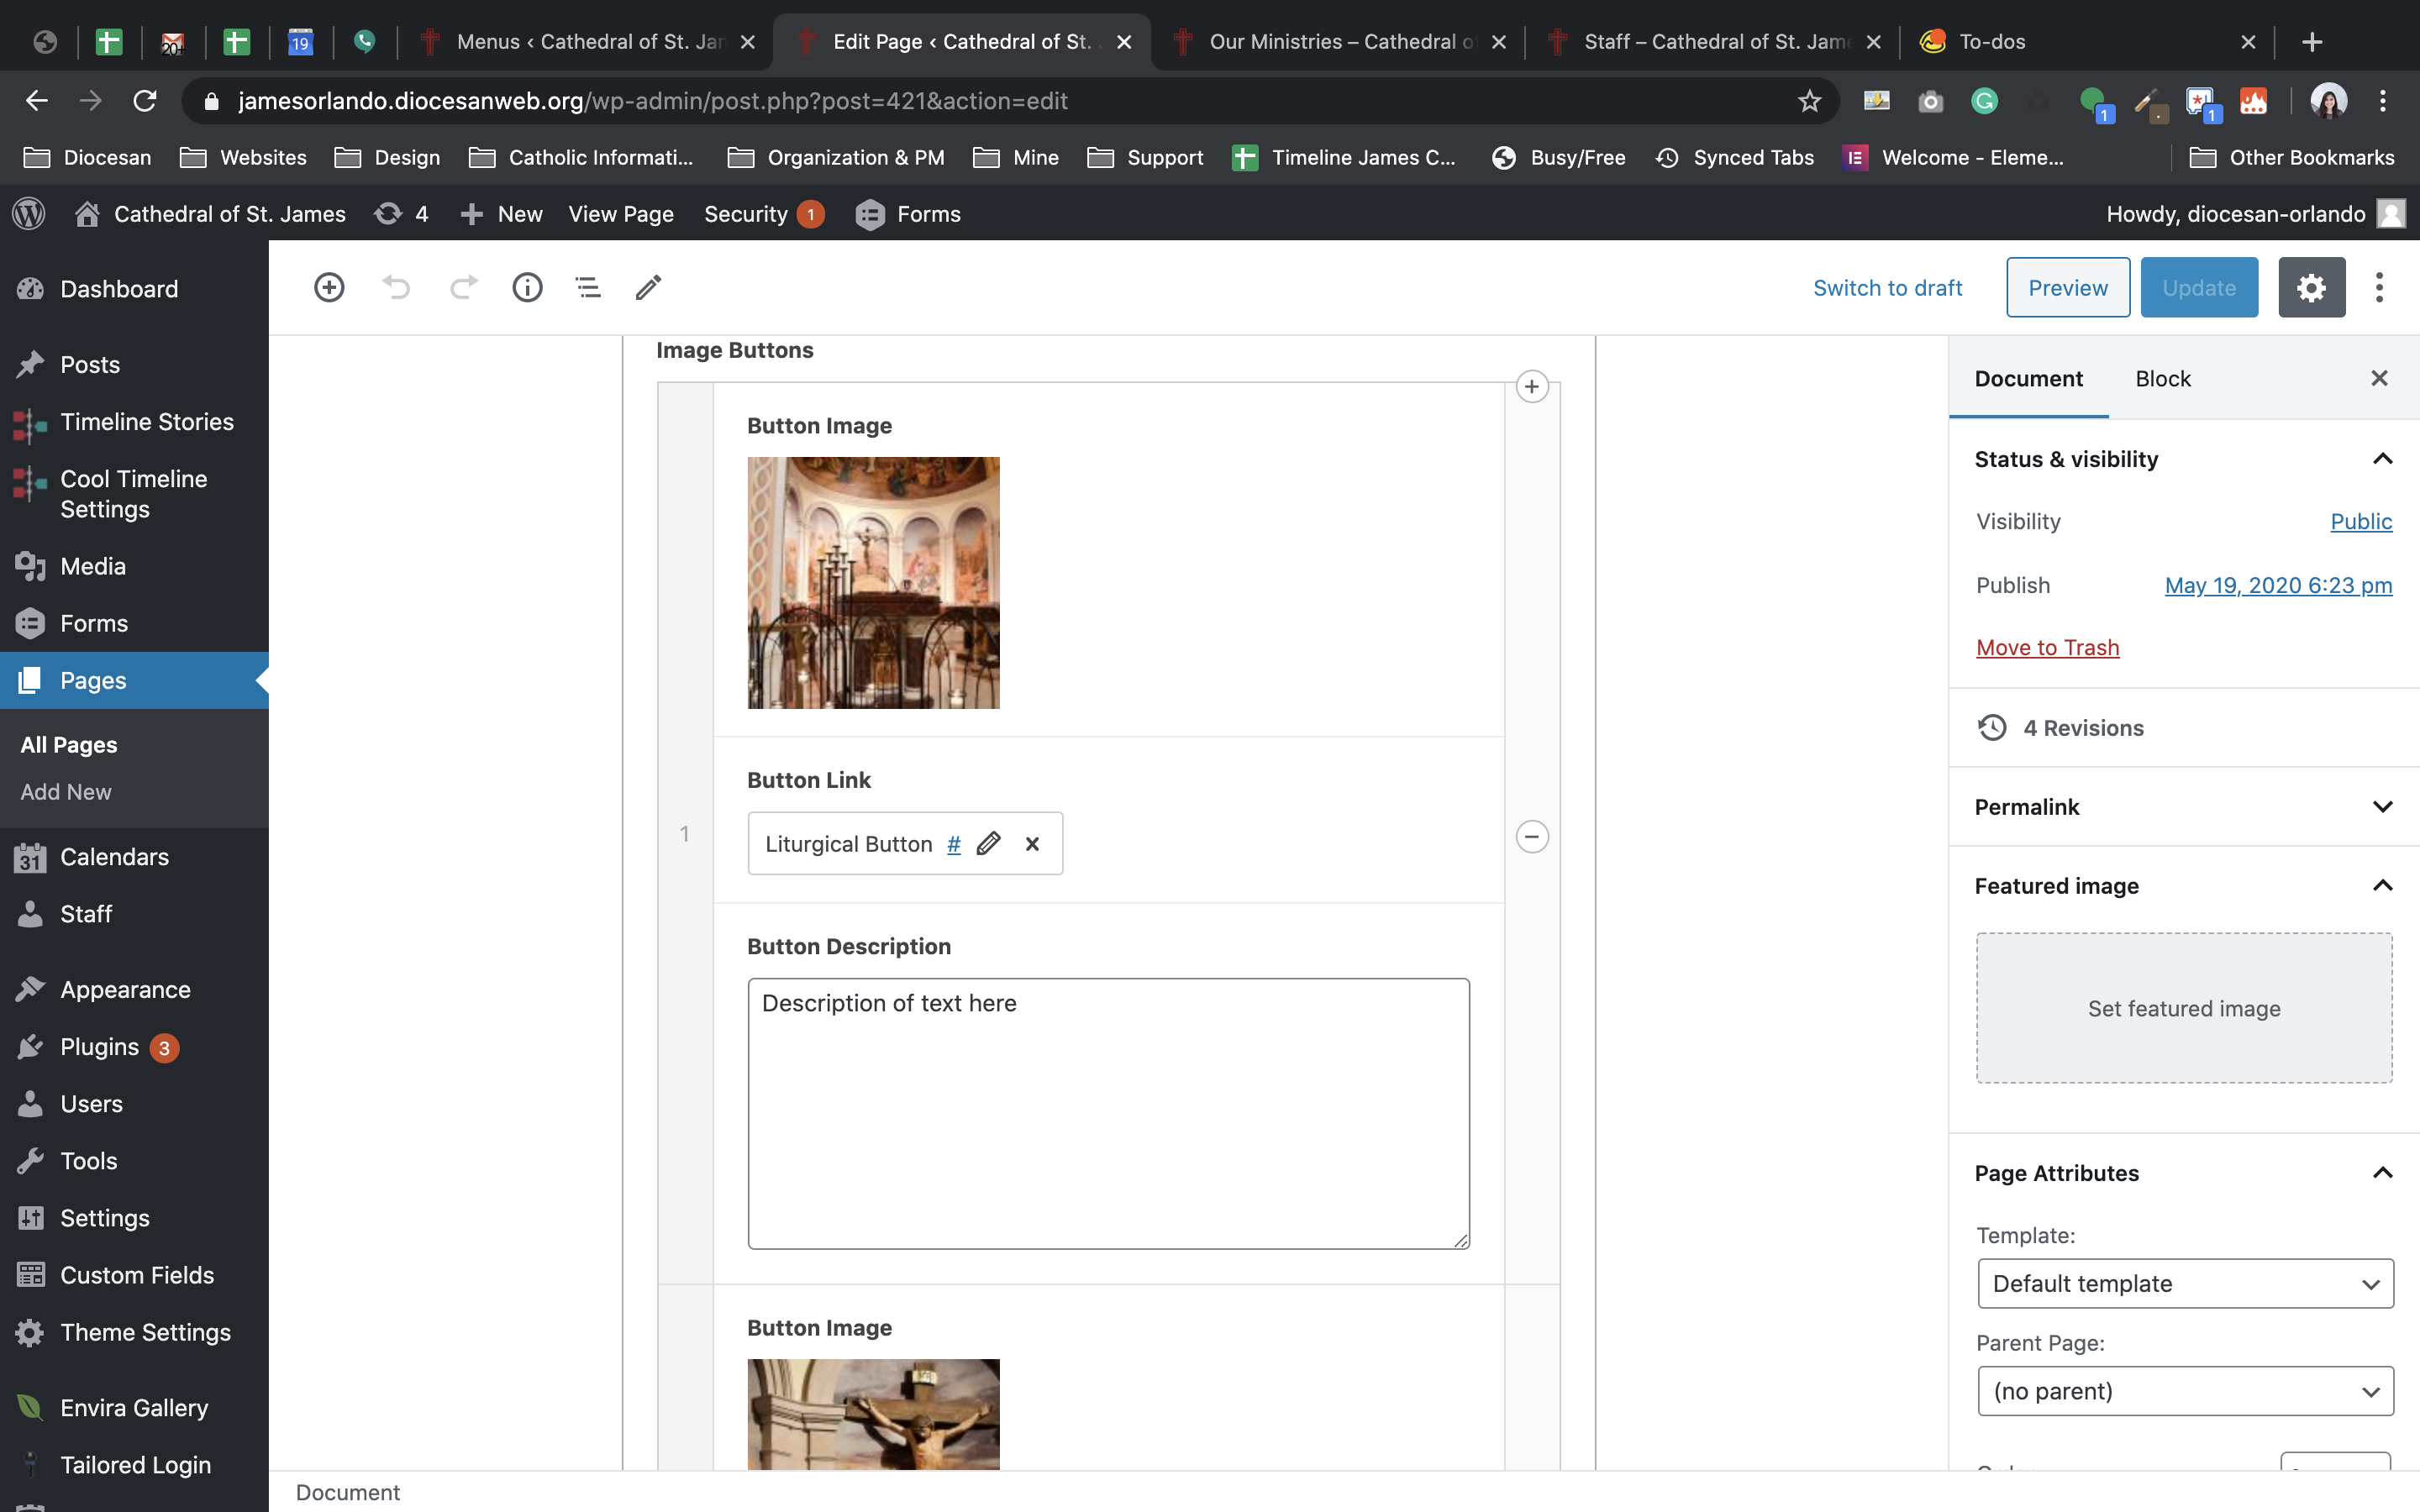
Task: Switch to the Block tab
Action: coord(2162,379)
